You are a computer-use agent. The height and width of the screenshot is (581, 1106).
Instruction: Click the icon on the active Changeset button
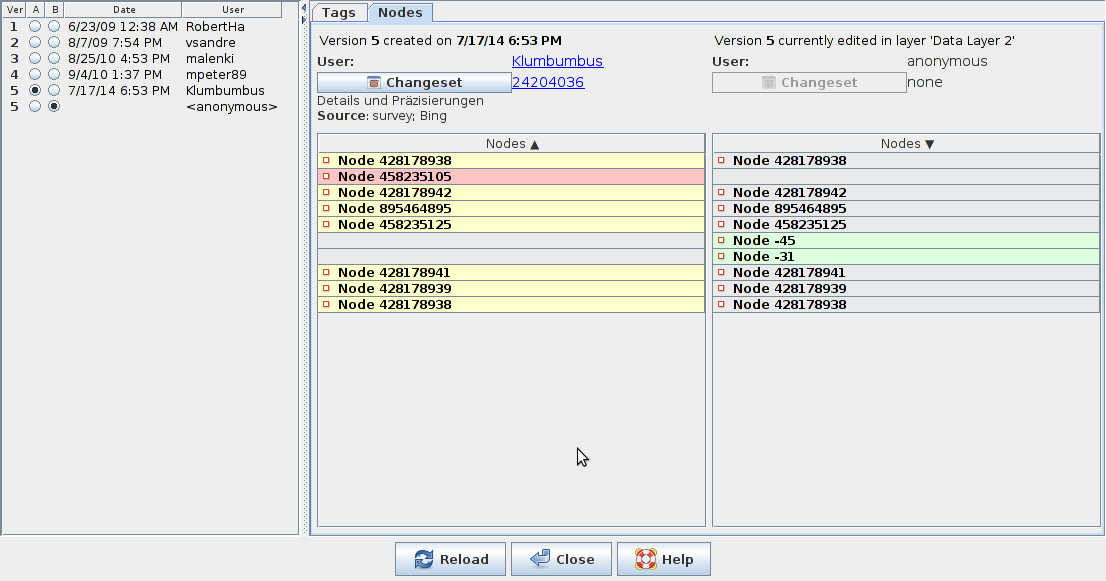[374, 83]
